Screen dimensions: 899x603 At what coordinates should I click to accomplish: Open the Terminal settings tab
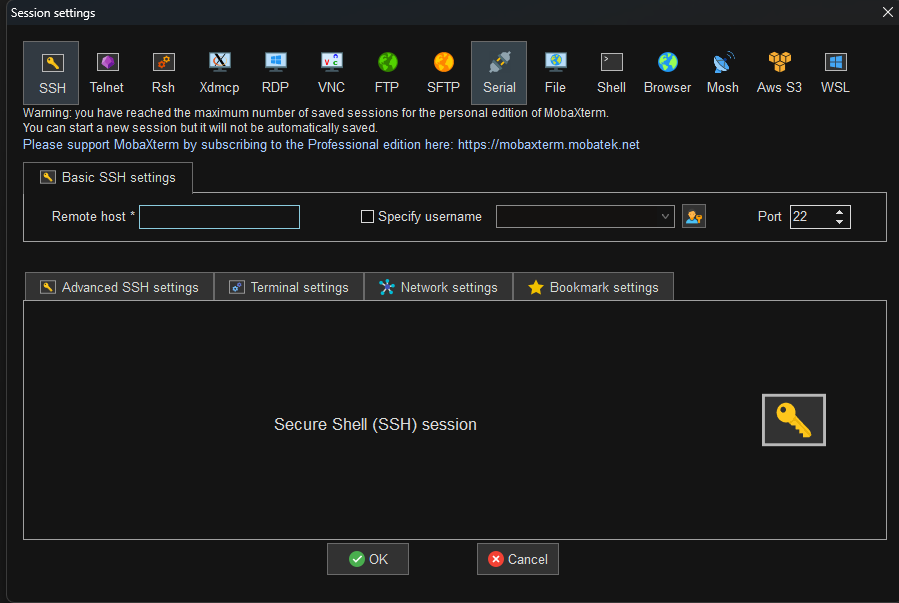[x=289, y=287]
